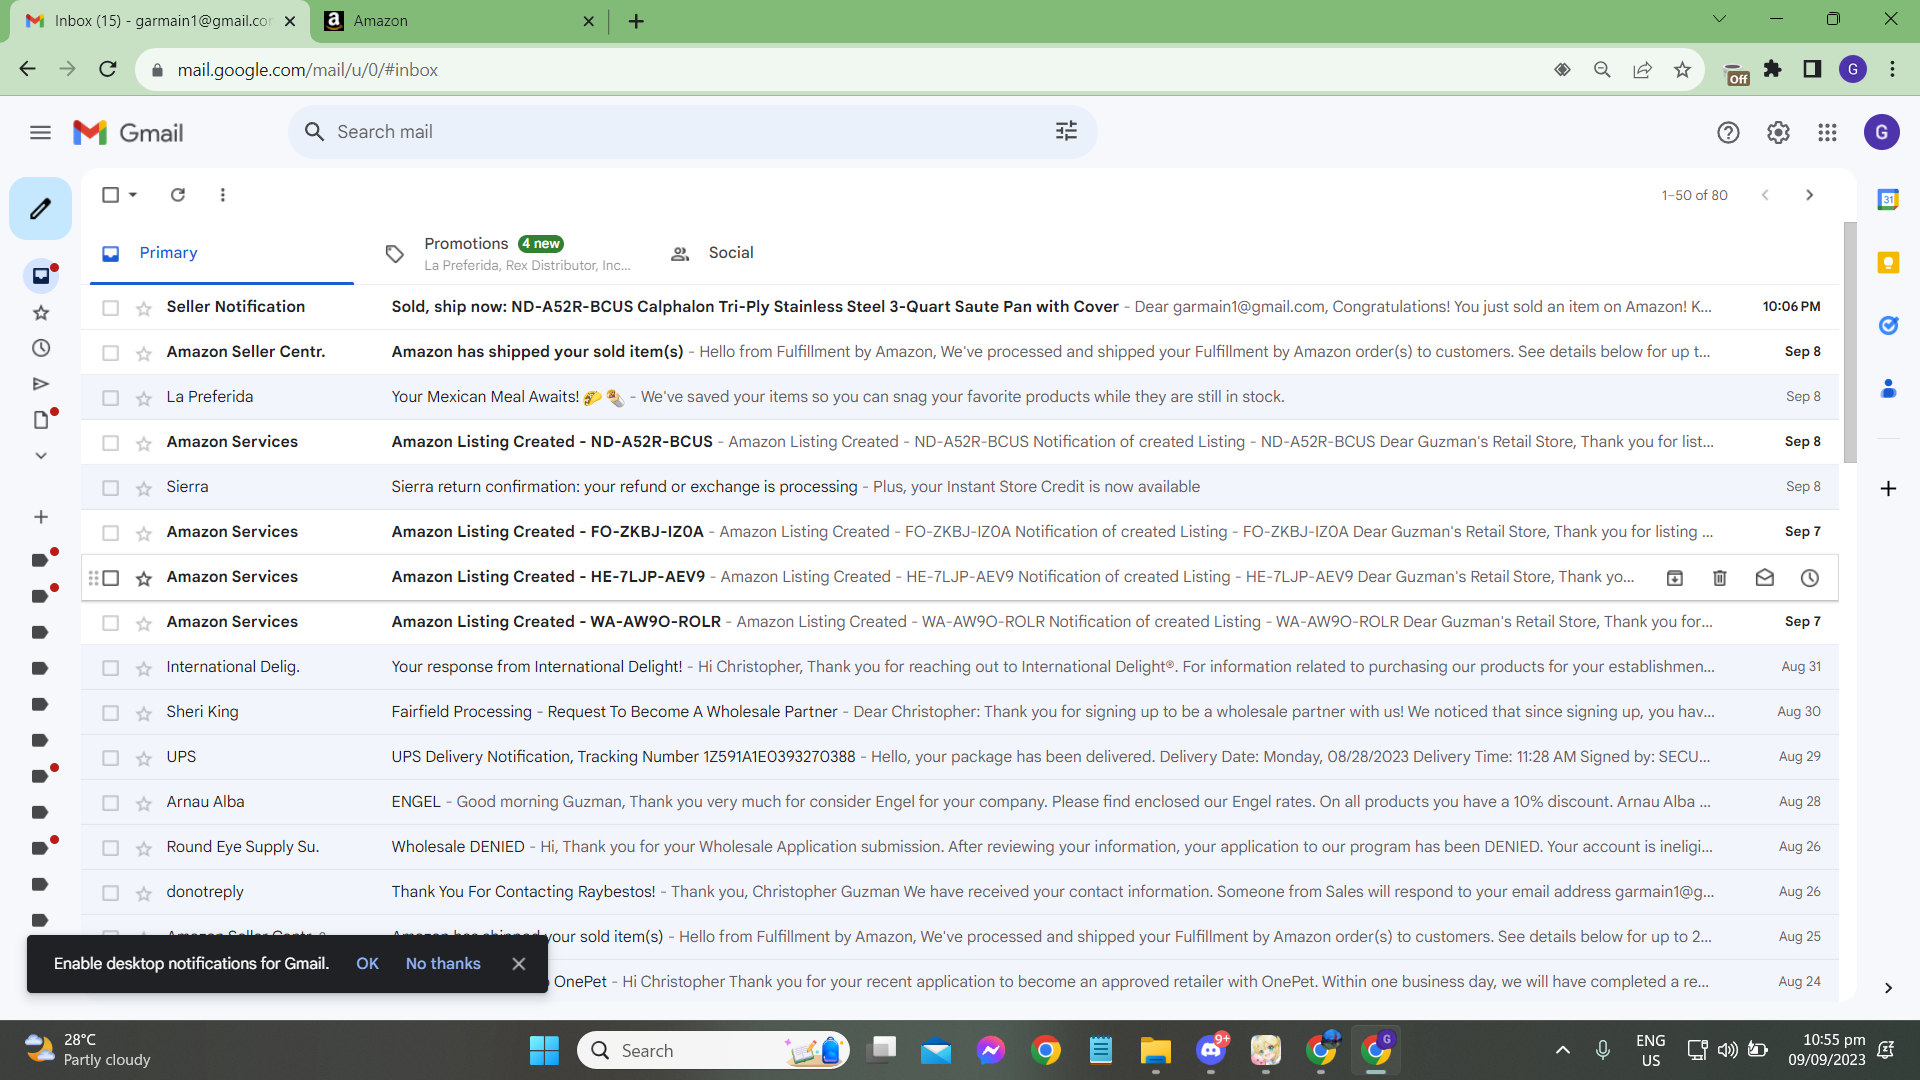Open Google Keep side panel
1920x1080 pixels.
point(1888,262)
